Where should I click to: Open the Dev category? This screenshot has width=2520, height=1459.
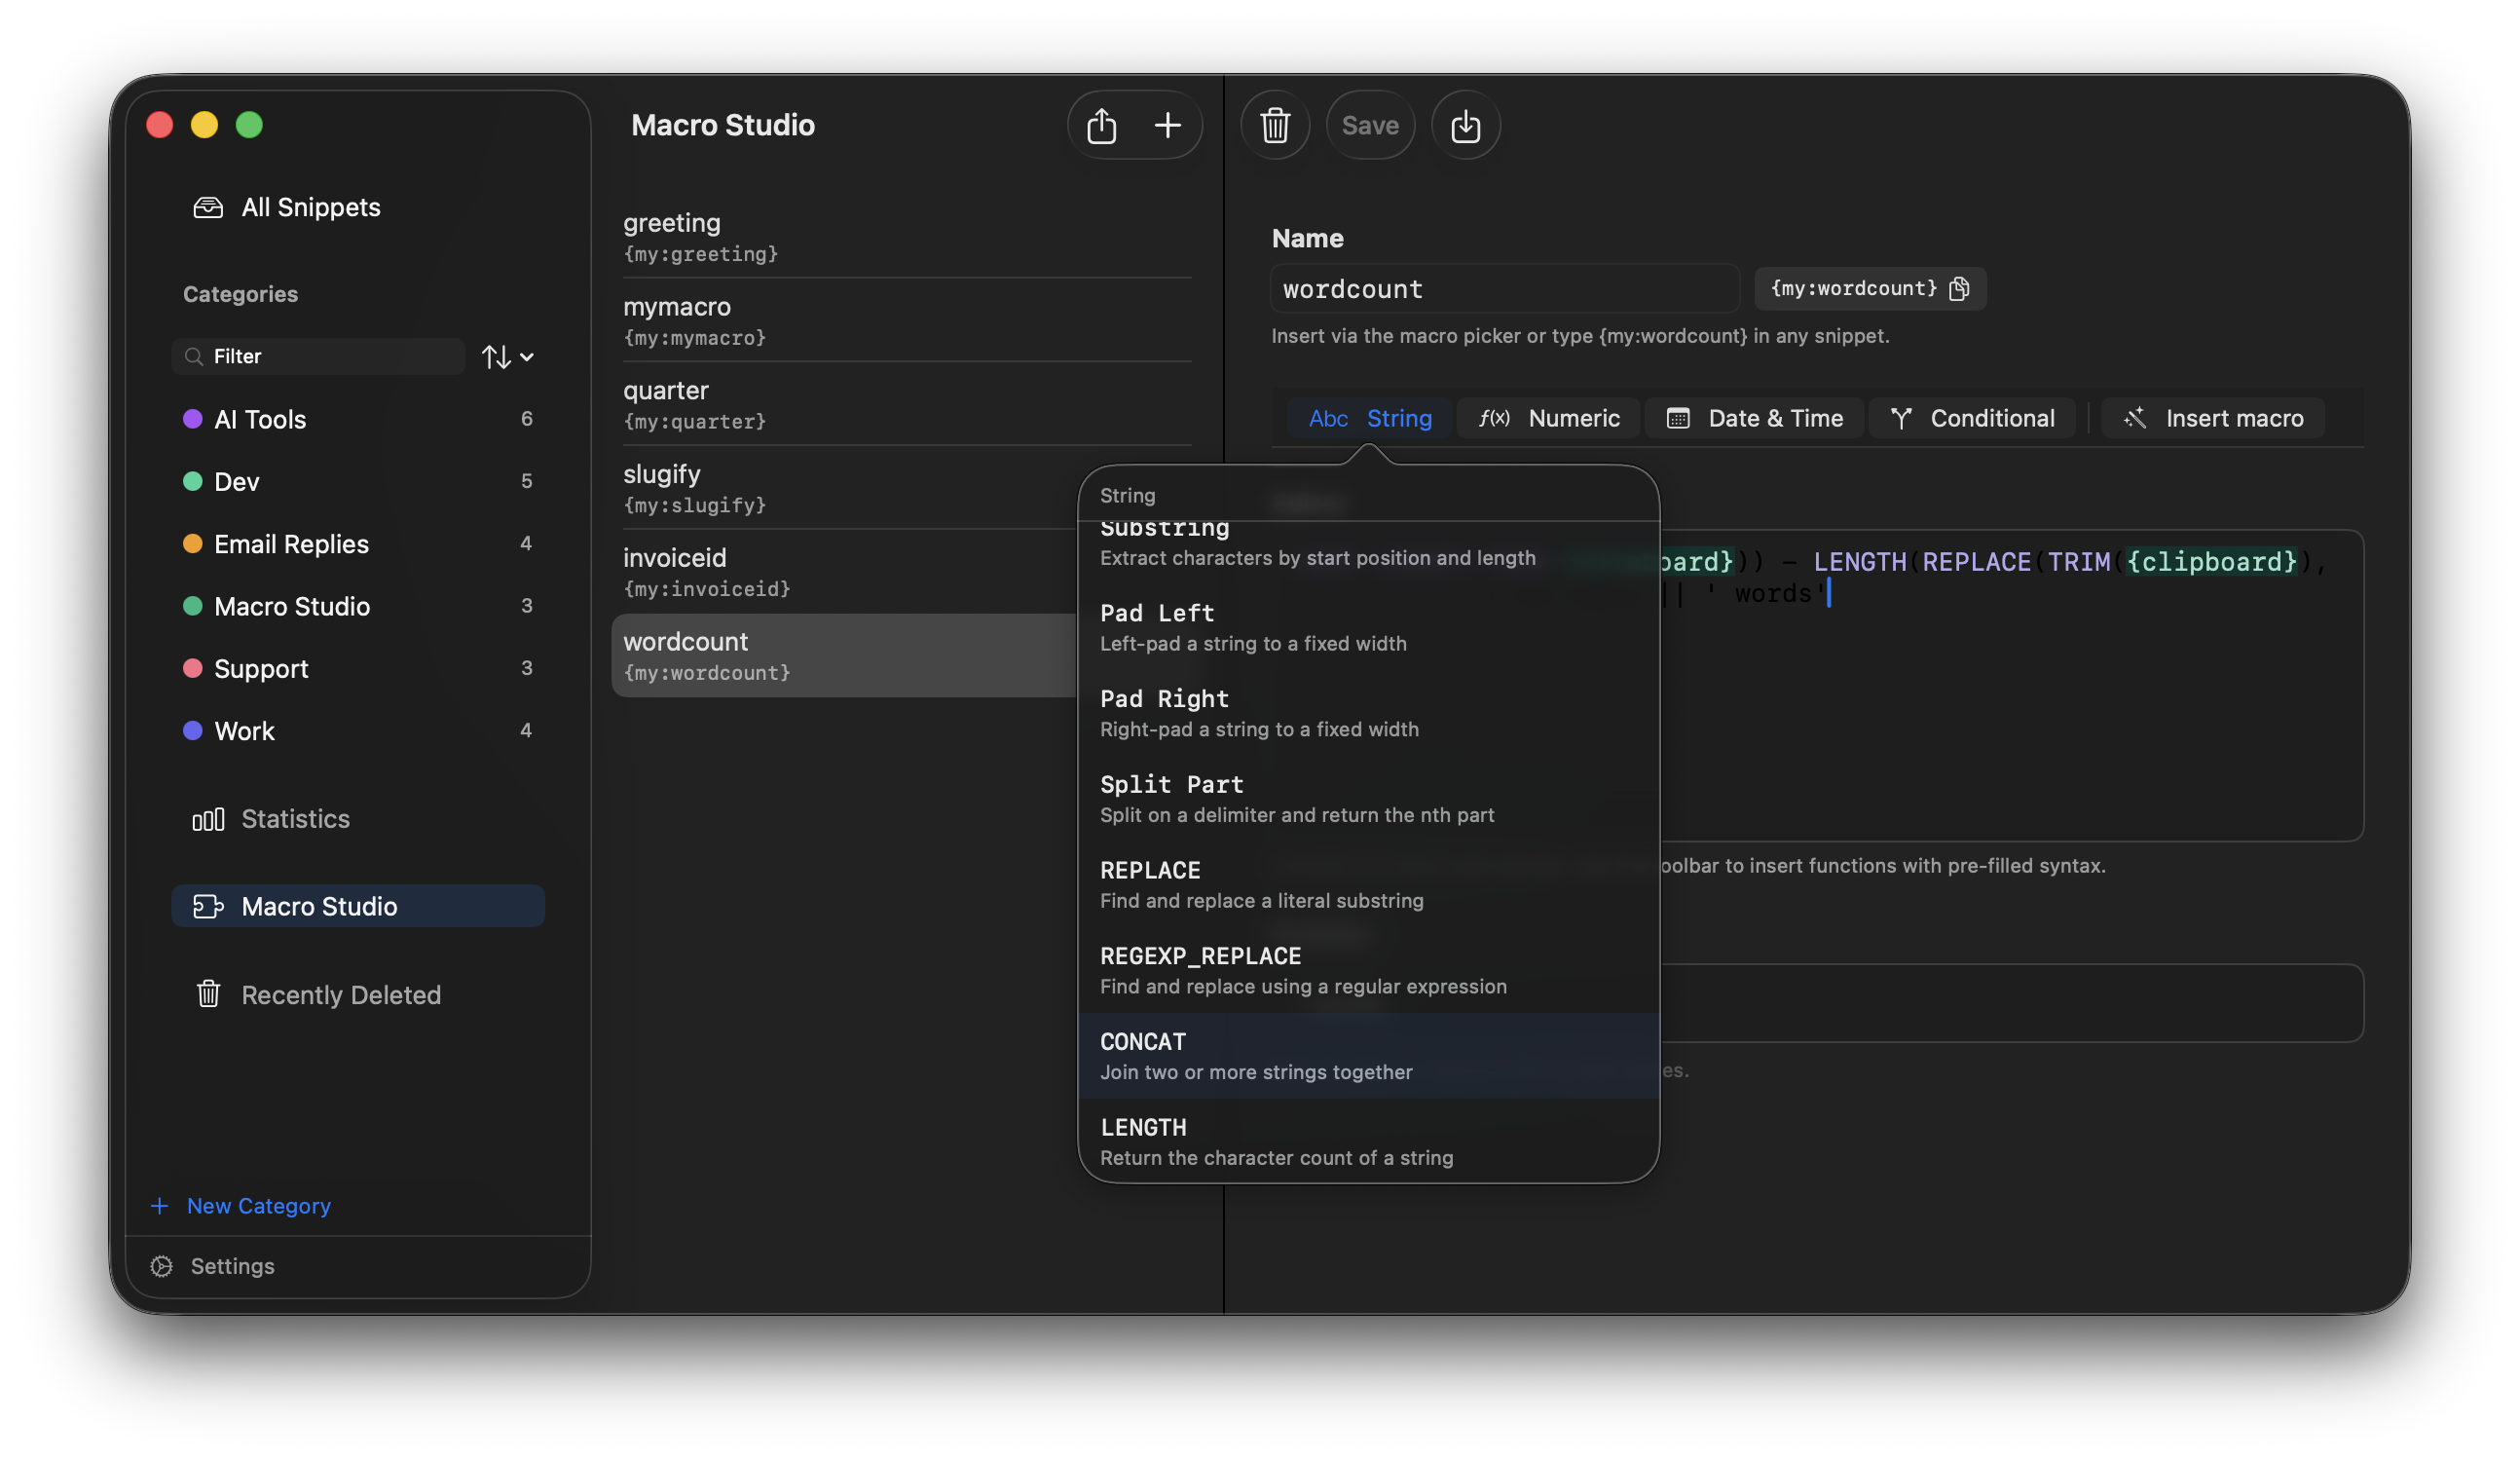click(358, 481)
